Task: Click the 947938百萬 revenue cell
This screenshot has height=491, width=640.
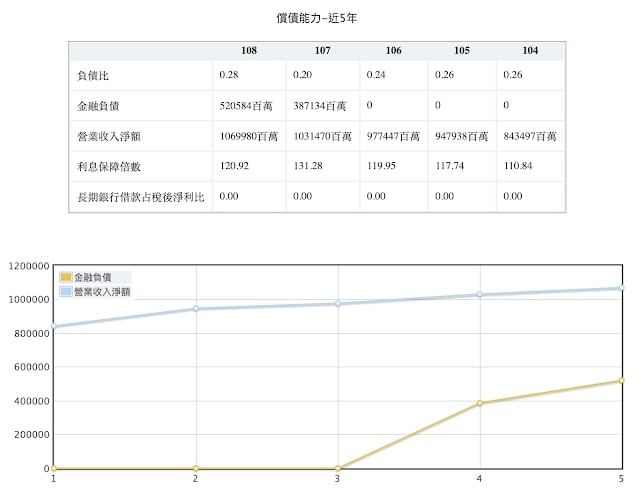Action: pyautogui.click(x=462, y=136)
